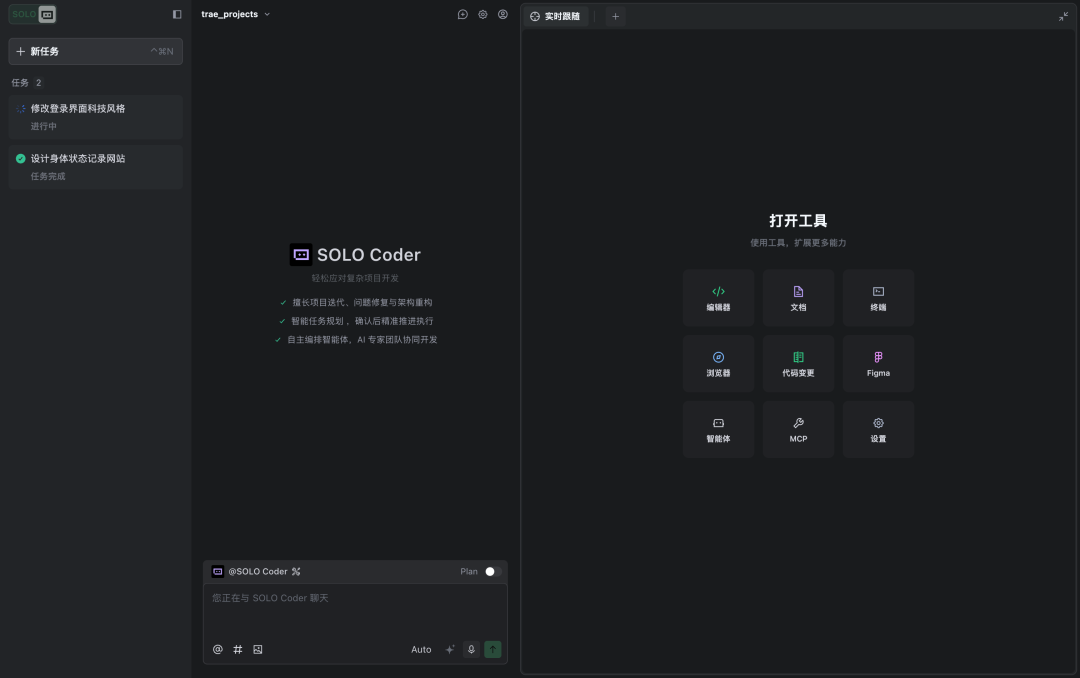
Task: Open the 编辑器 (editor) tool
Action: [718, 298]
